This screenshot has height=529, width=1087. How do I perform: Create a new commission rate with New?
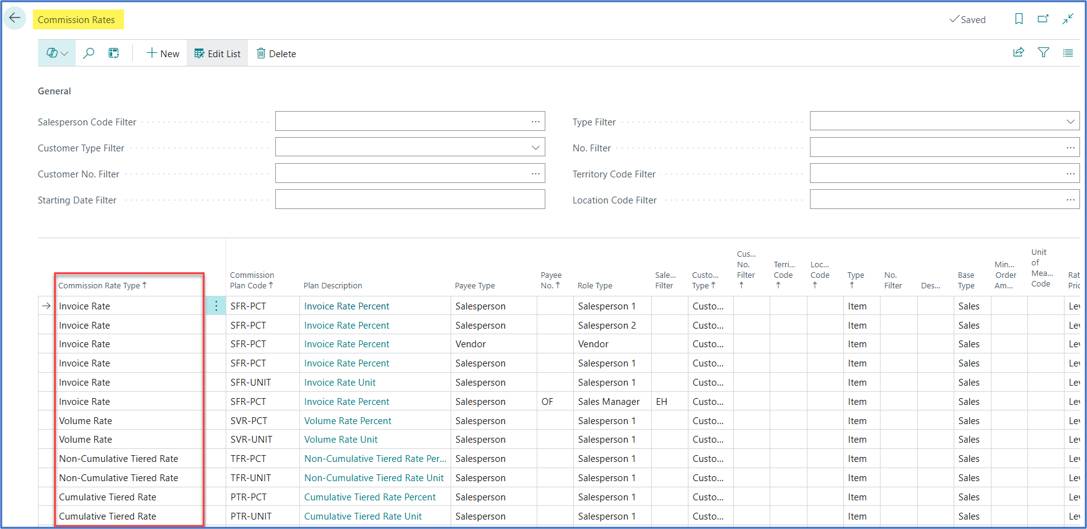tap(163, 53)
